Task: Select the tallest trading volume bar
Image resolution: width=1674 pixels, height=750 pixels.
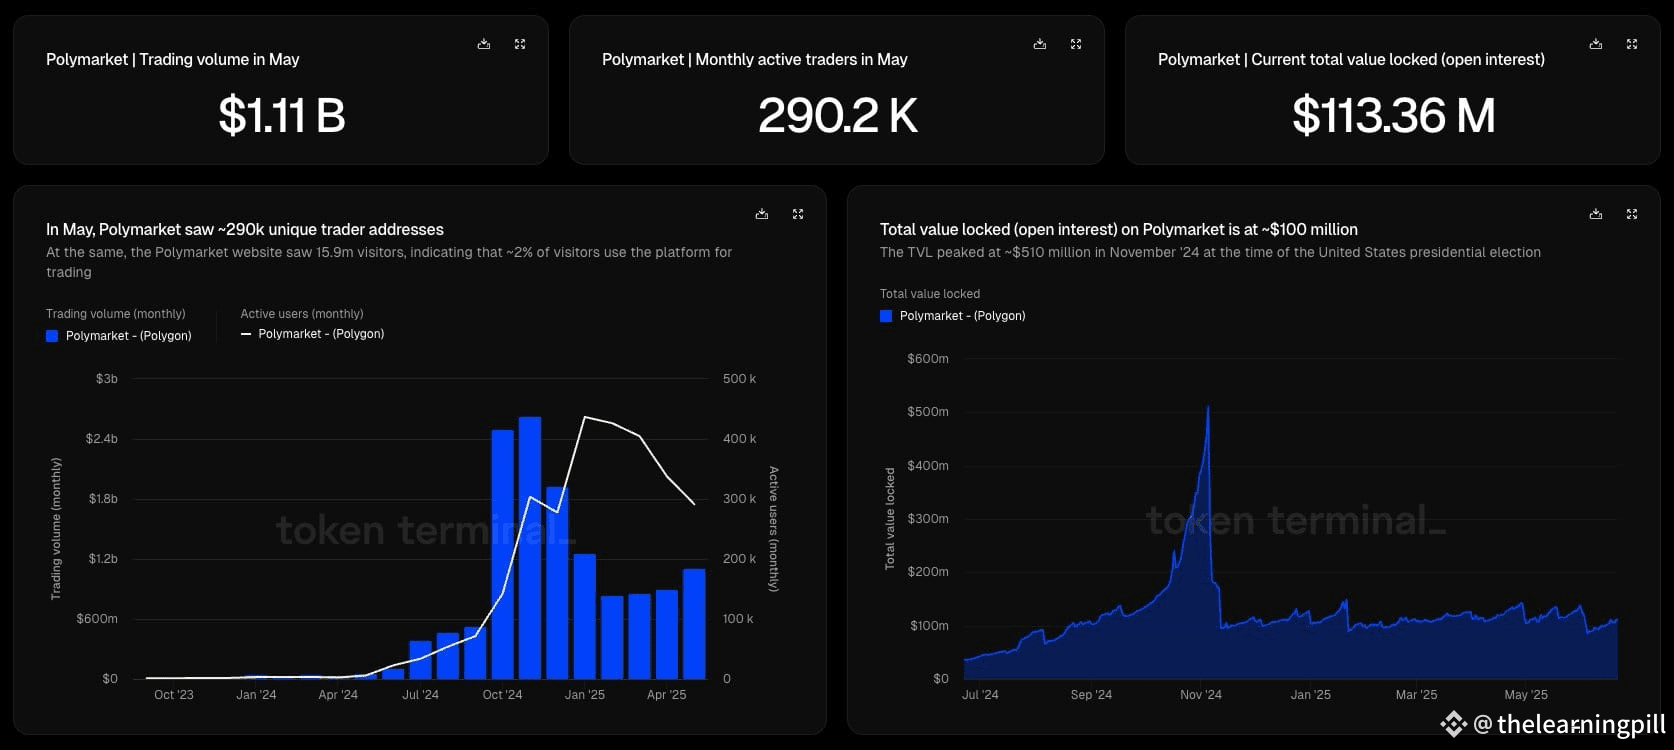Action: tap(530, 548)
